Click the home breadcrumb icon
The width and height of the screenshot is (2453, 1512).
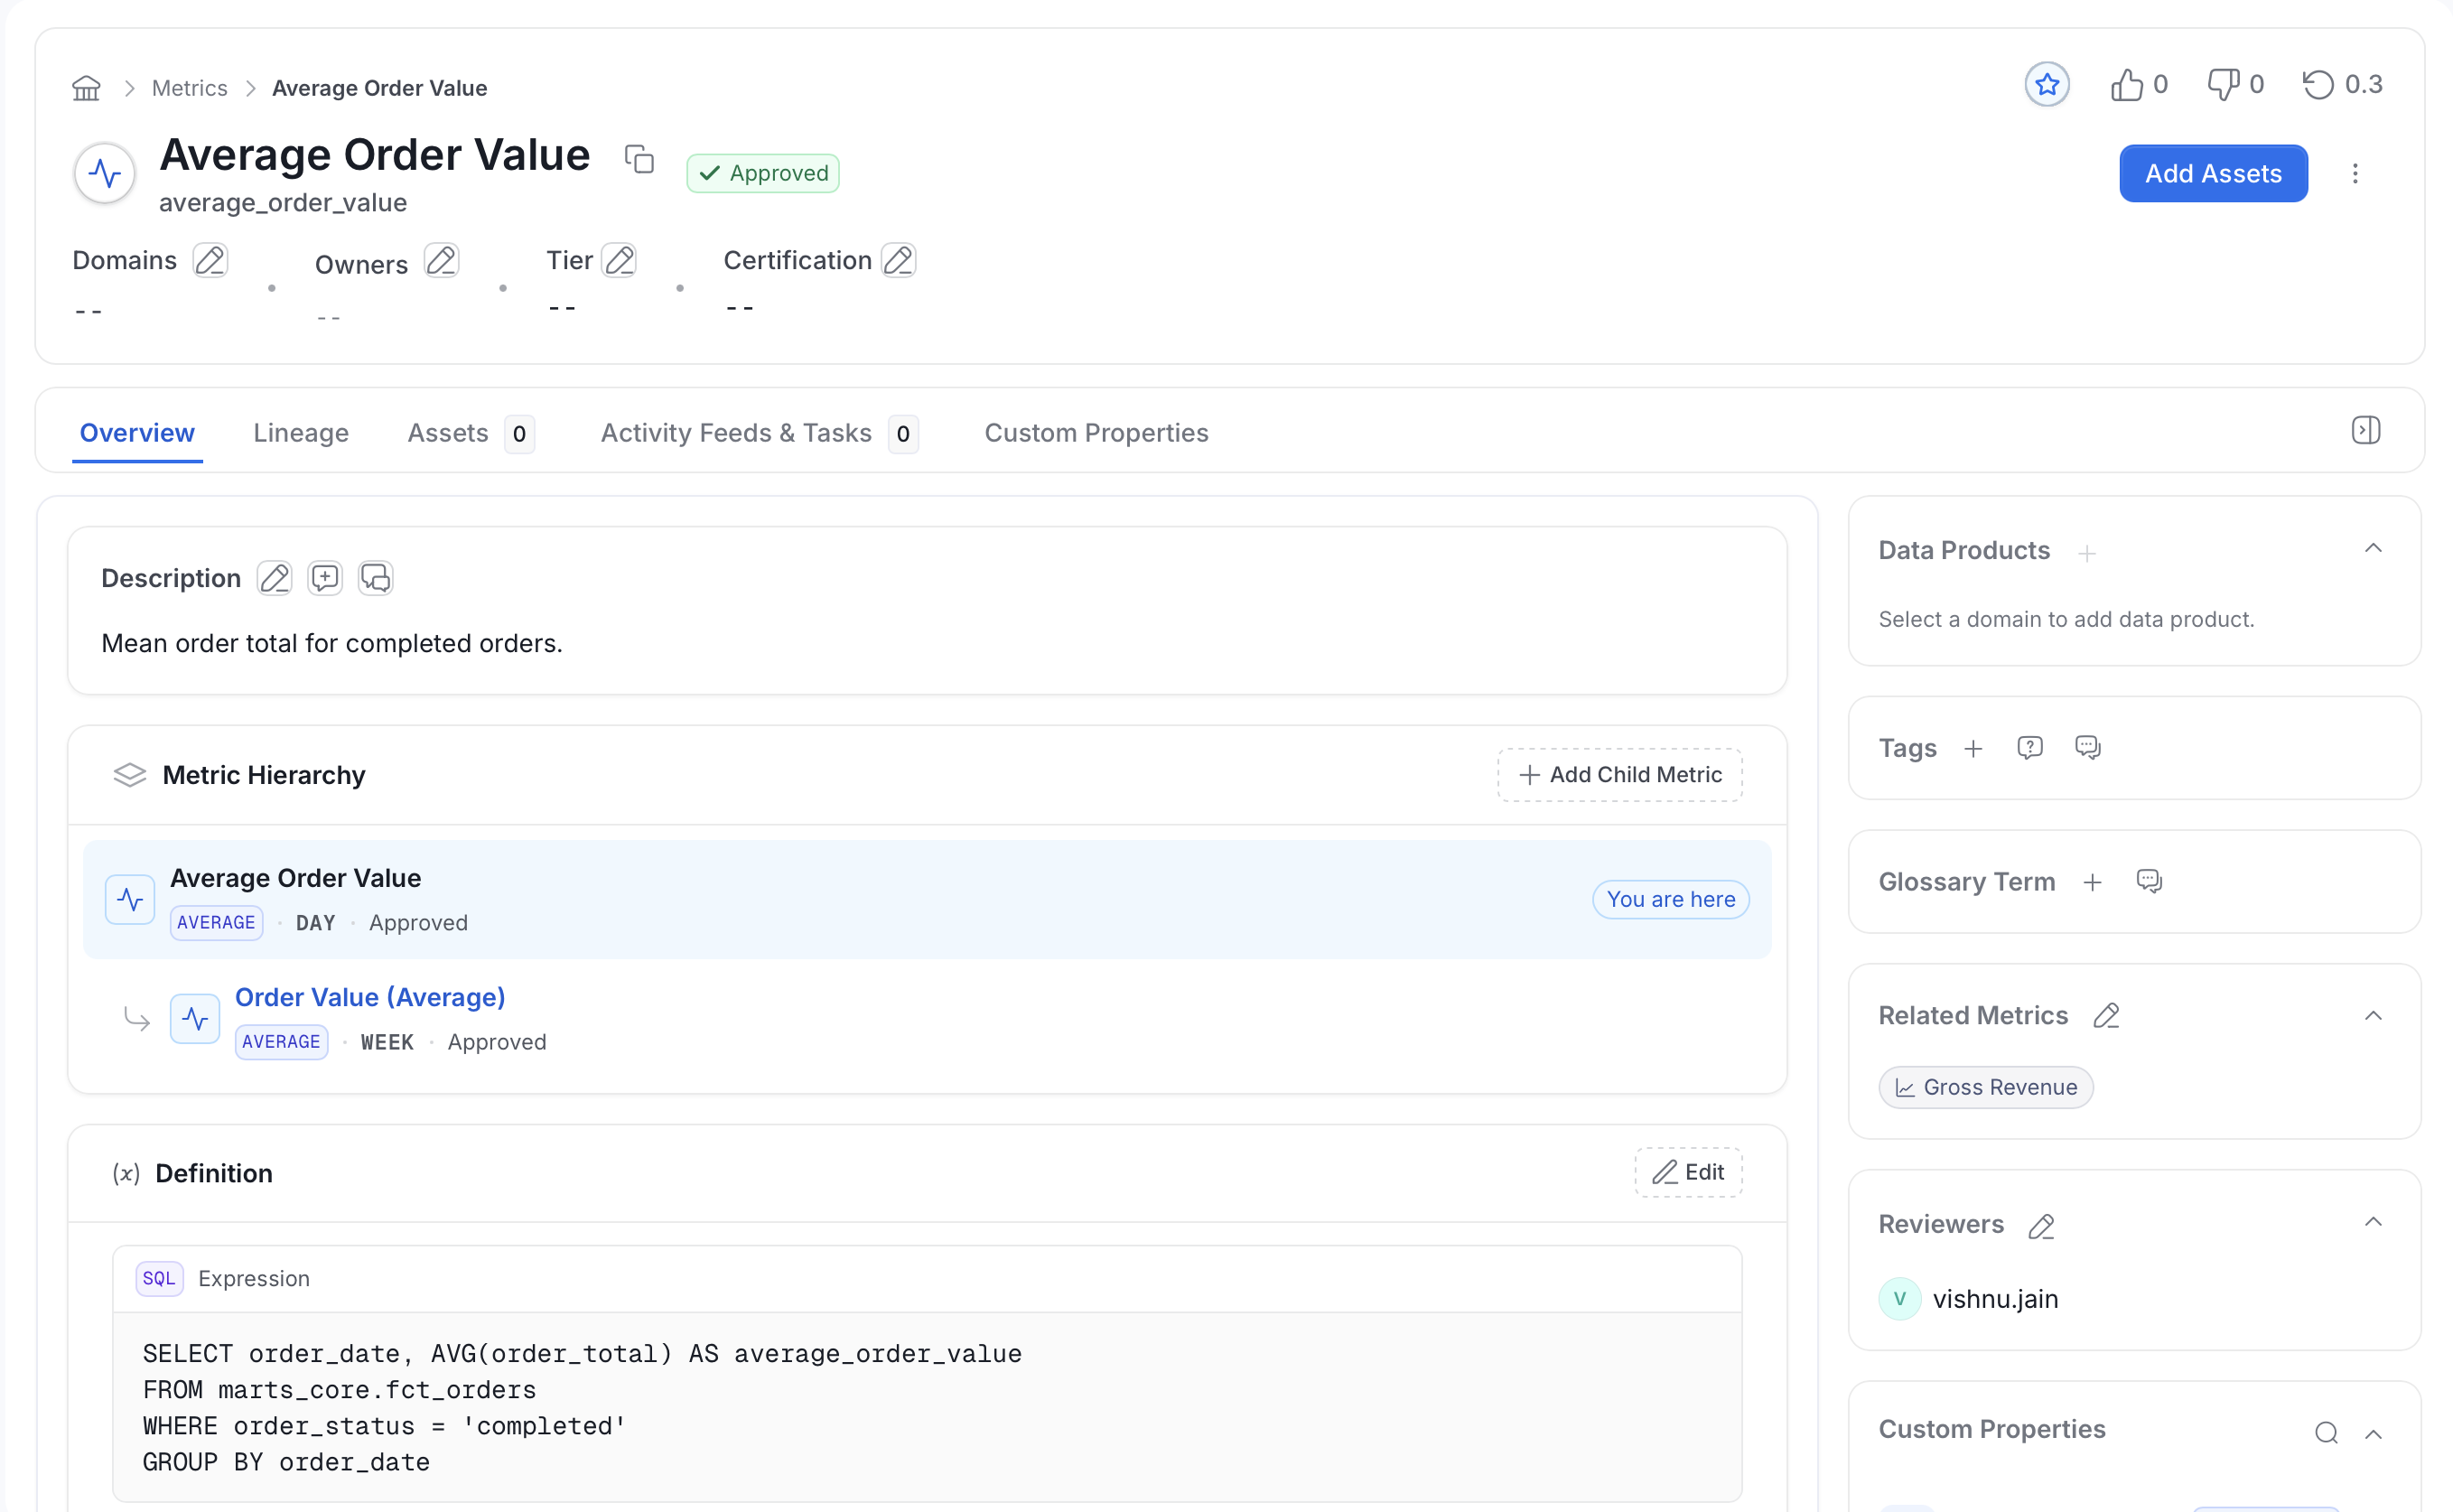(x=86, y=88)
